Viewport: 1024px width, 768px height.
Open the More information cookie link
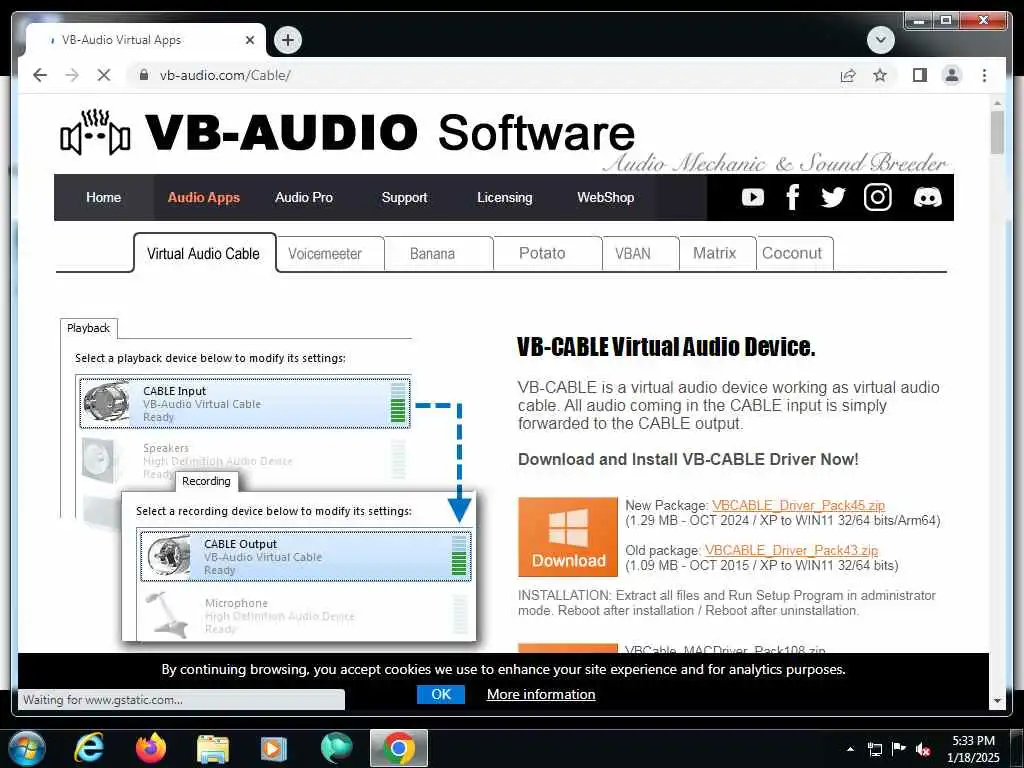[x=541, y=694]
